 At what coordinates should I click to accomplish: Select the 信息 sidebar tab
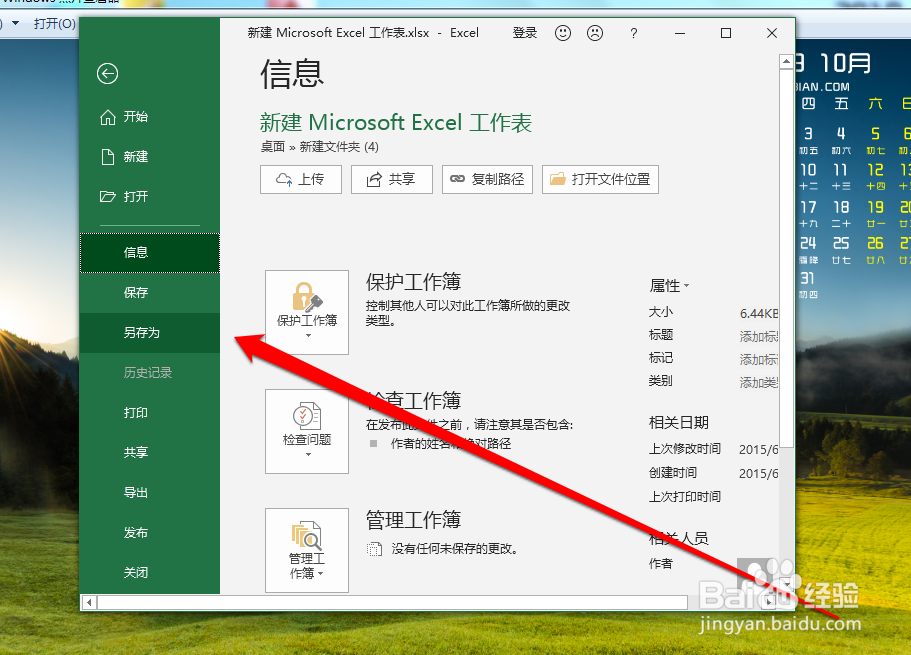coord(149,253)
